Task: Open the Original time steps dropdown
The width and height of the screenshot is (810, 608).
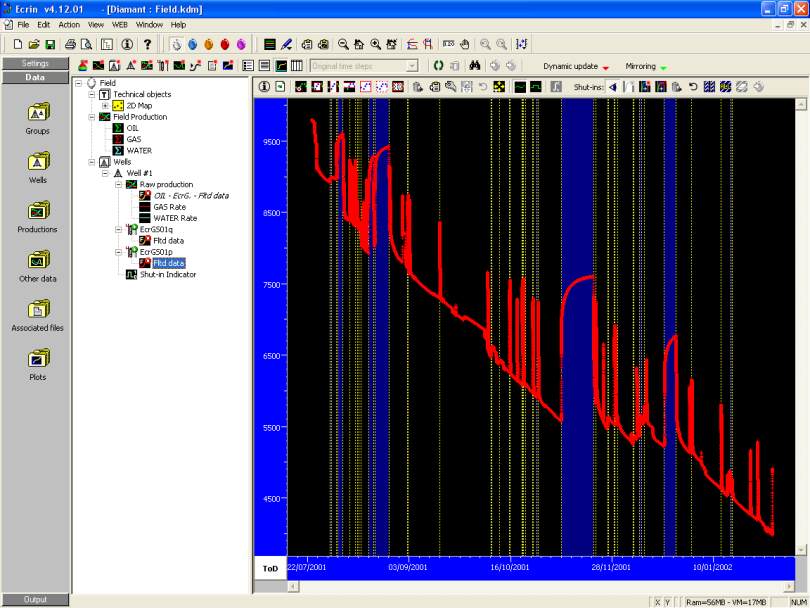Action: click(411, 66)
